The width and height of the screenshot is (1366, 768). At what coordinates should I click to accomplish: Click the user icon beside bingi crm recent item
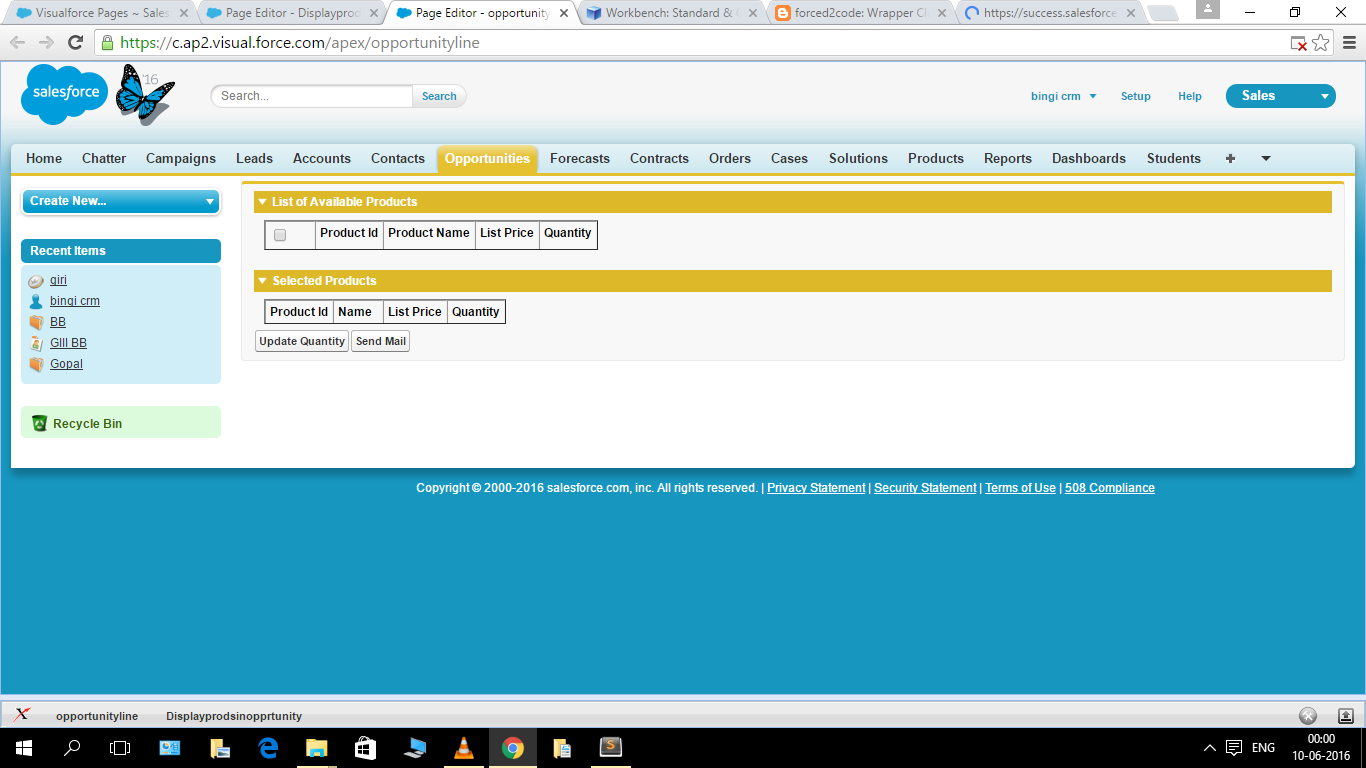(x=36, y=301)
